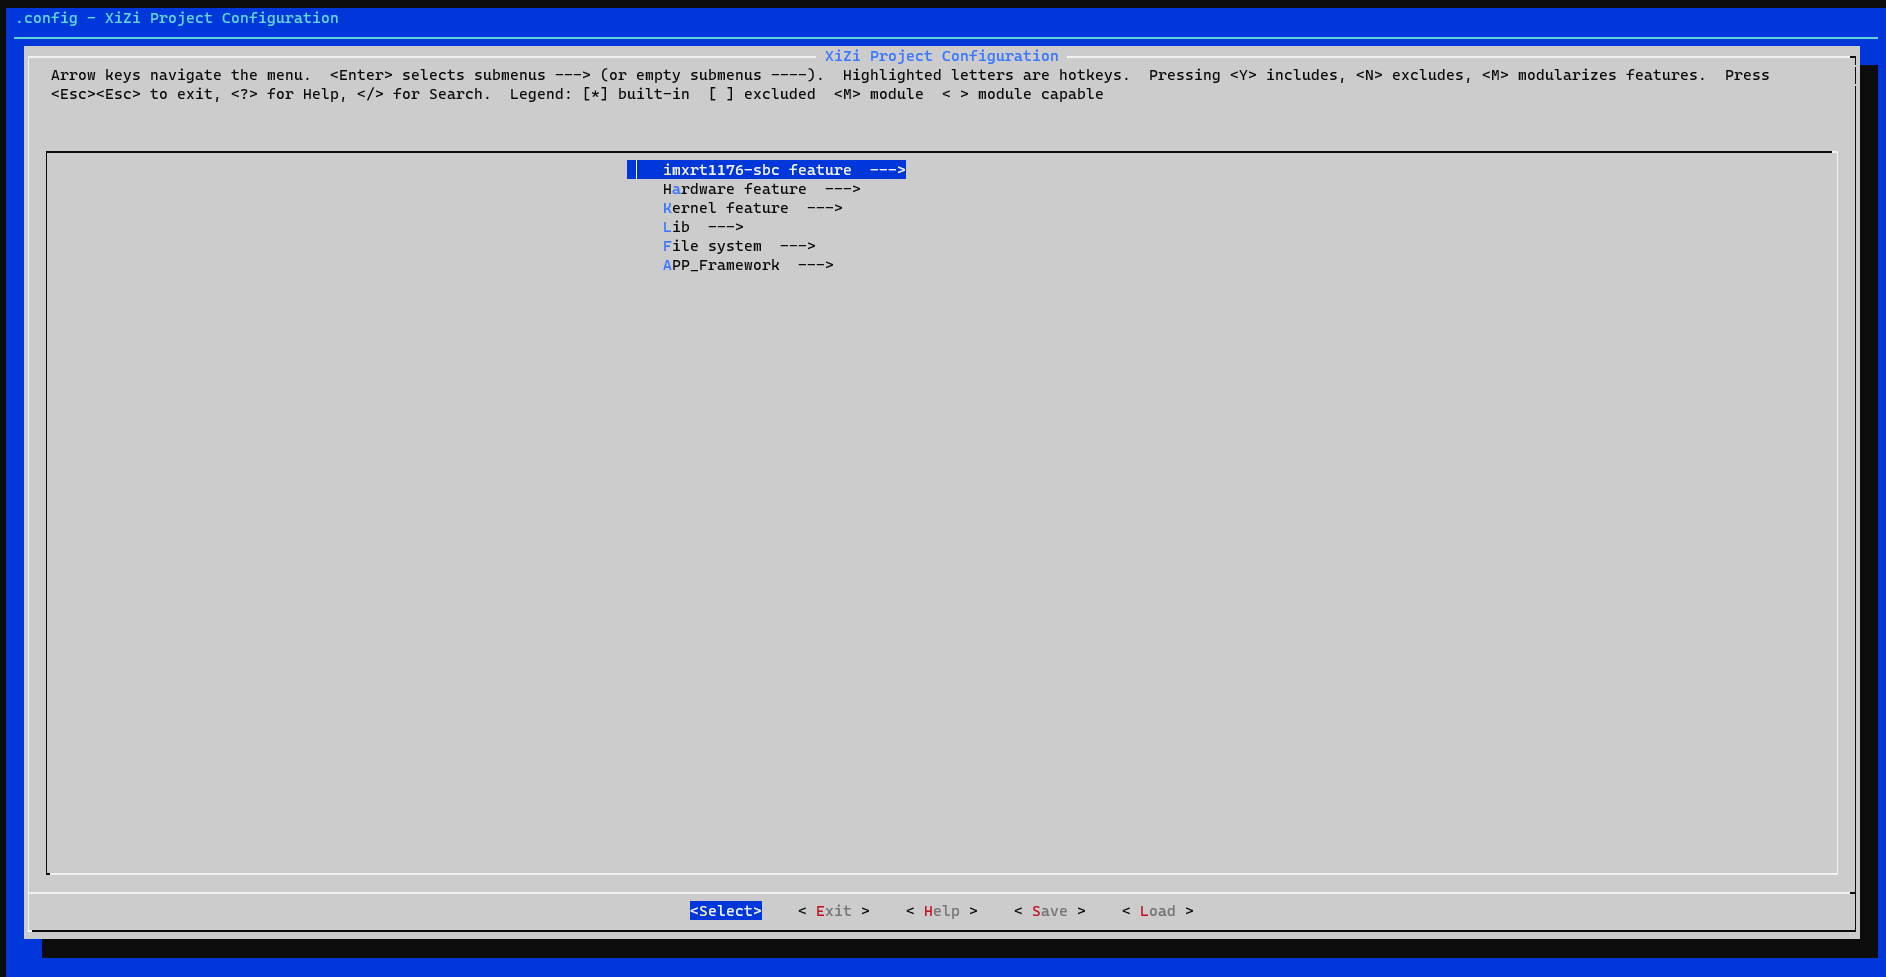Image resolution: width=1886 pixels, height=977 pixels.
Task: Click the .config window title text
Action: click(x=177, y=18)
